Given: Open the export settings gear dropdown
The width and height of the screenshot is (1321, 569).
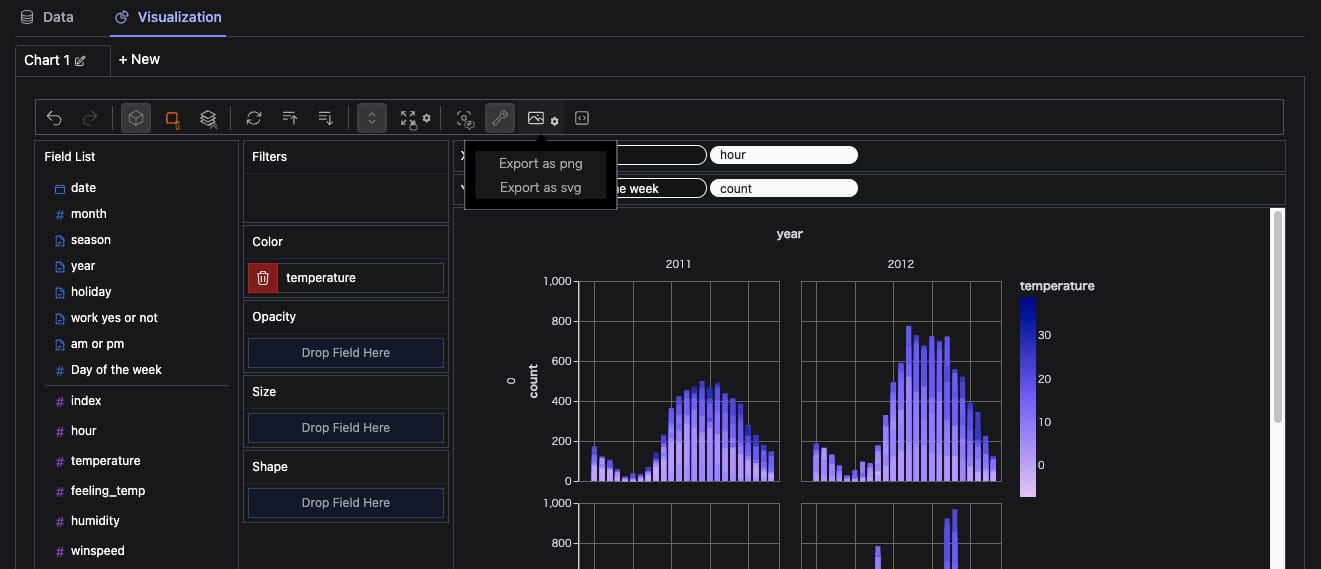Looking at the screenshot, I should tap(555, 121).
